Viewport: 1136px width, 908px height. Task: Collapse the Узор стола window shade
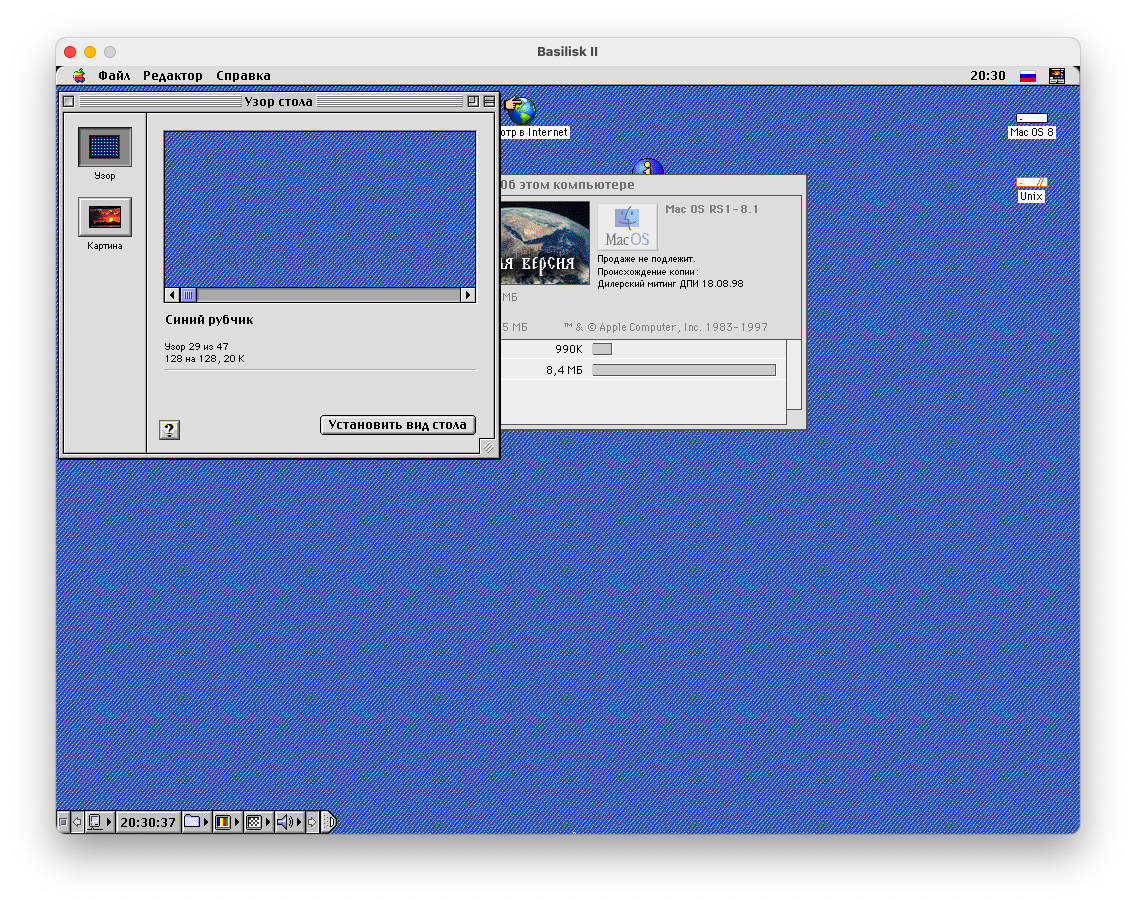pyautogui.click(x=490, y=101)
